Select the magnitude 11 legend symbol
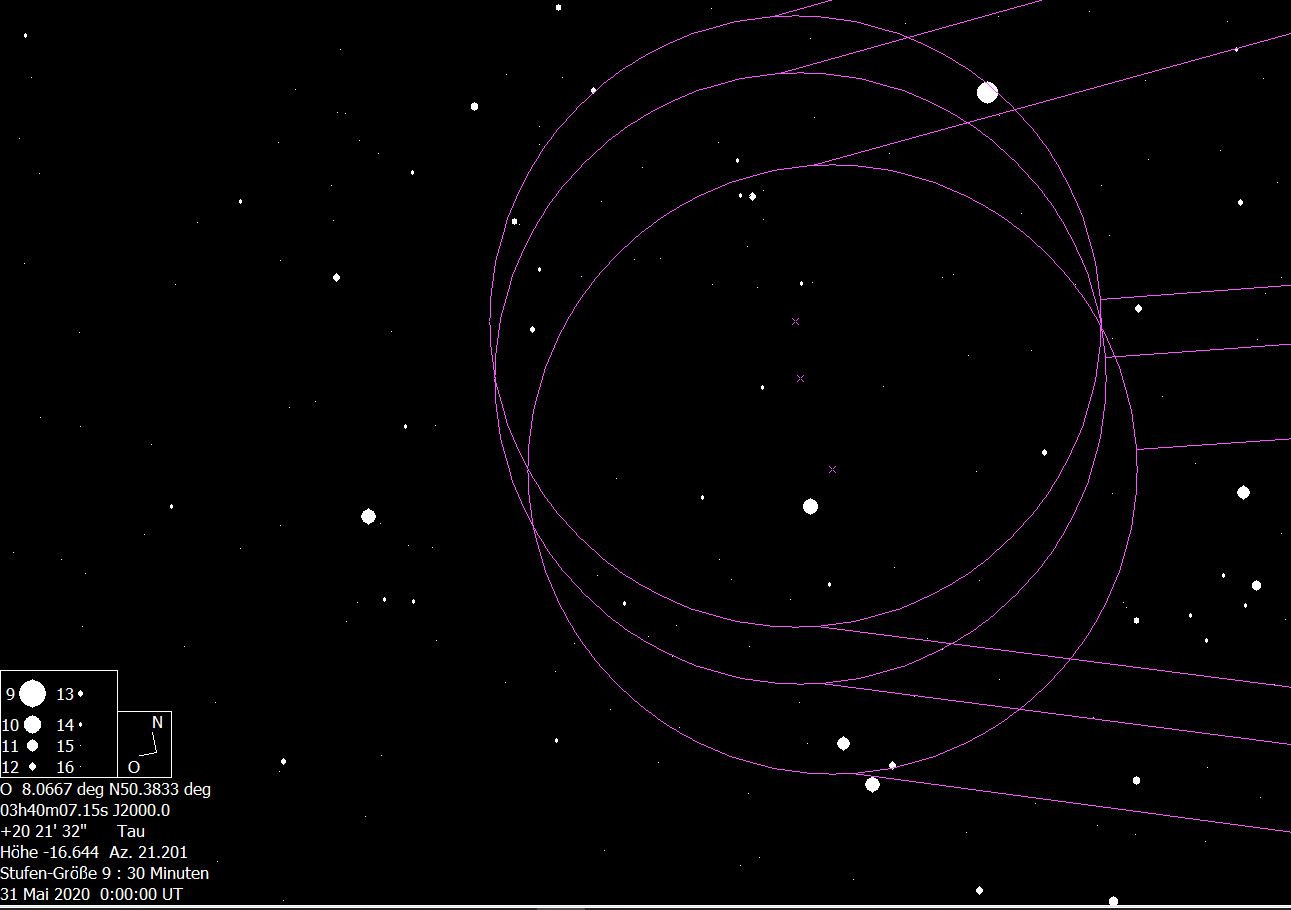Viewport: 1291px width, 910px height. [33, 746]
